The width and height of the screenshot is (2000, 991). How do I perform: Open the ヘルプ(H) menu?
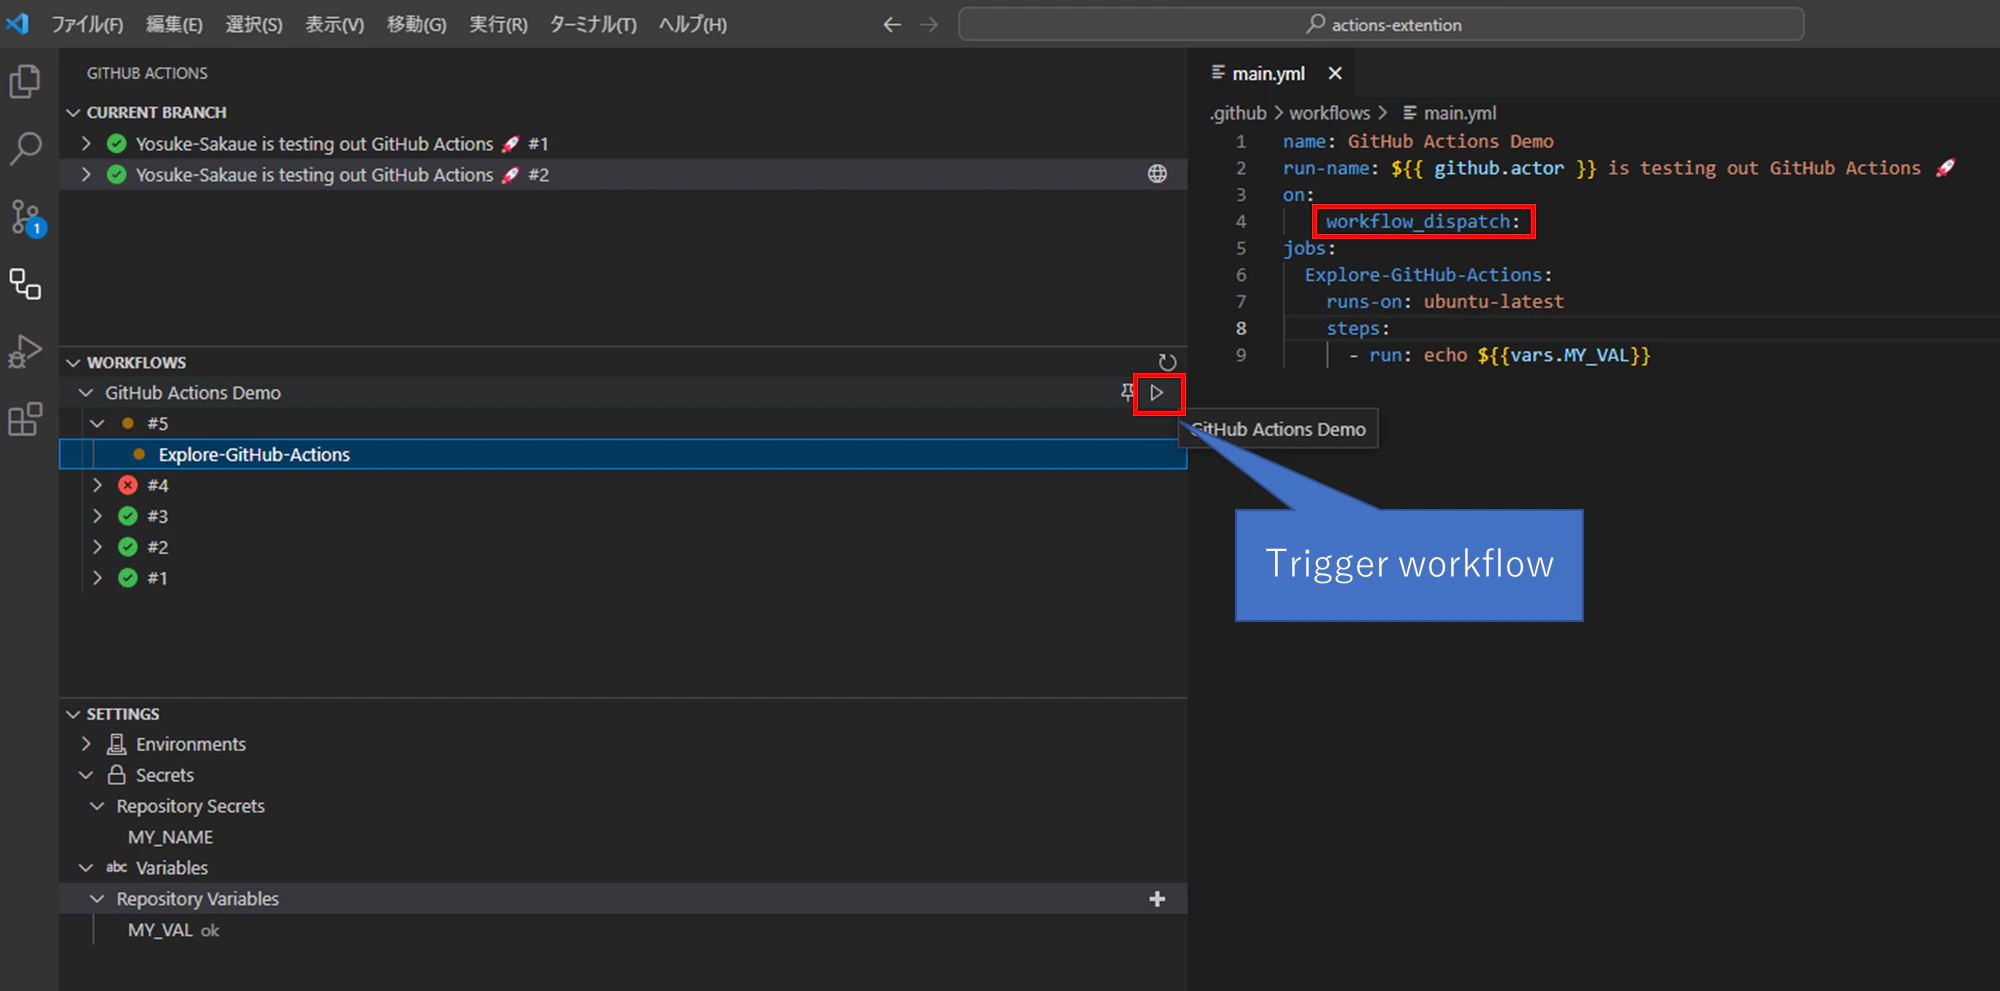point(692,25)
